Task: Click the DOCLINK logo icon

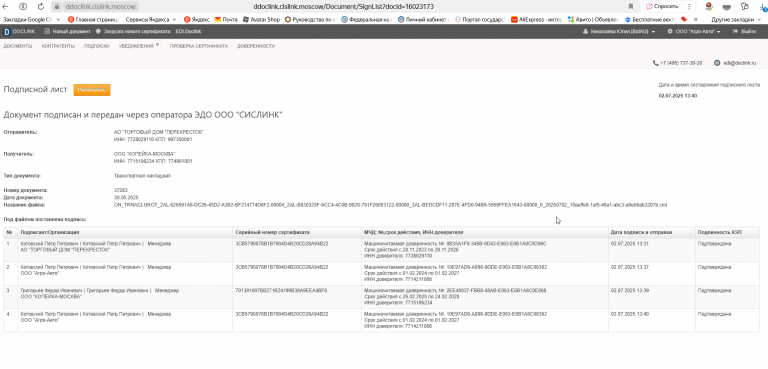Action: pyautogui.click(x=7, y=31)
